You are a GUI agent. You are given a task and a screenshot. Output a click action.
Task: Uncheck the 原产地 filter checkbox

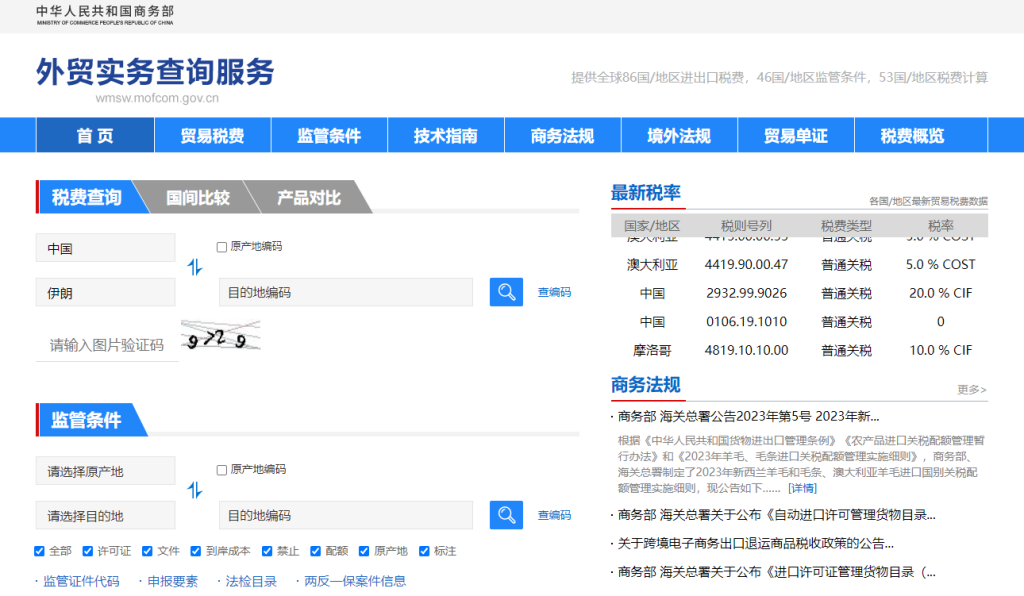(364, 551)
